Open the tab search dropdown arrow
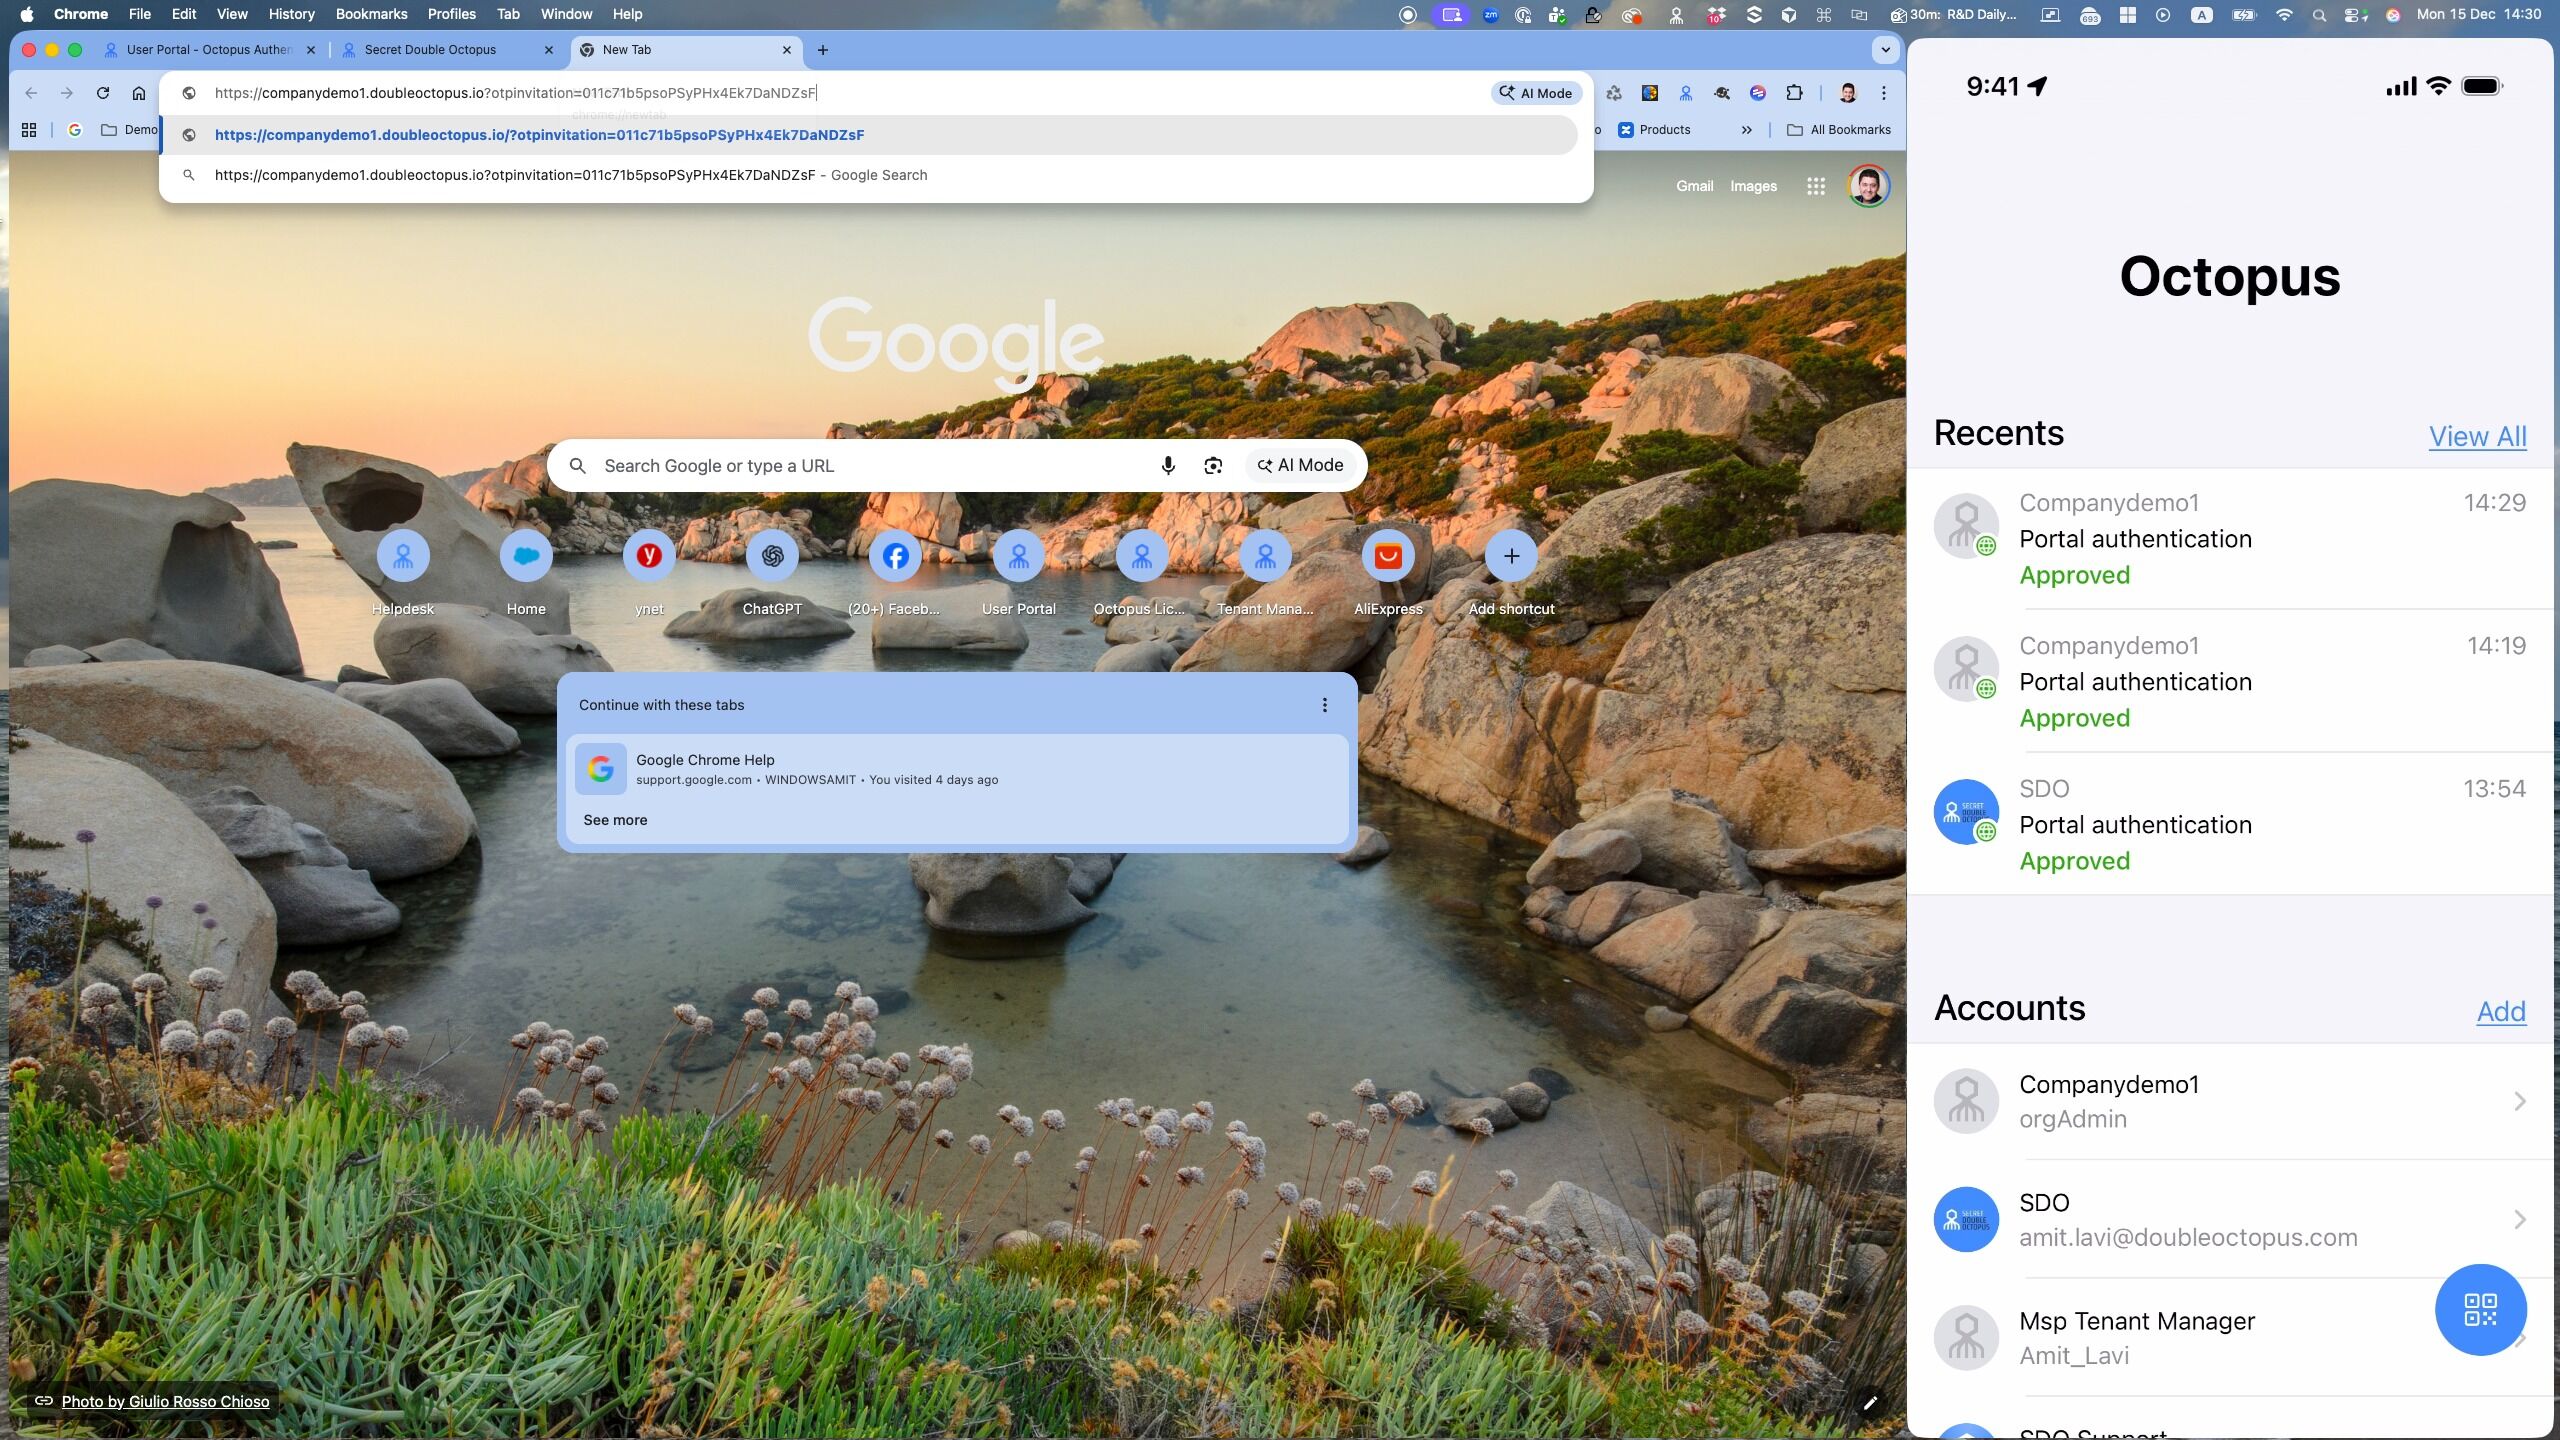The width and height of the screenshot is (2560, 1440). click(x=1885, y=49)
